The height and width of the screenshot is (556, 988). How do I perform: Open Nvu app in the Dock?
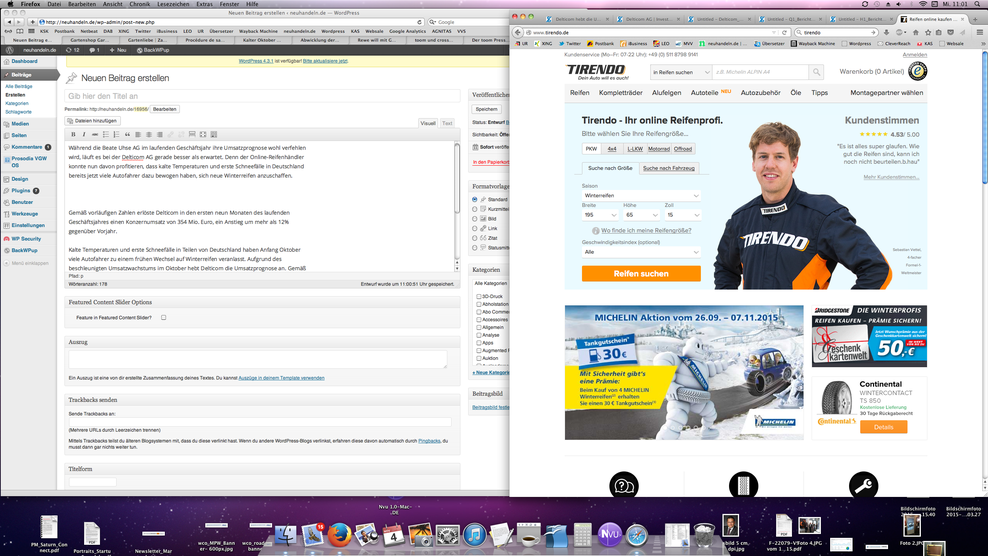point(609,535)
